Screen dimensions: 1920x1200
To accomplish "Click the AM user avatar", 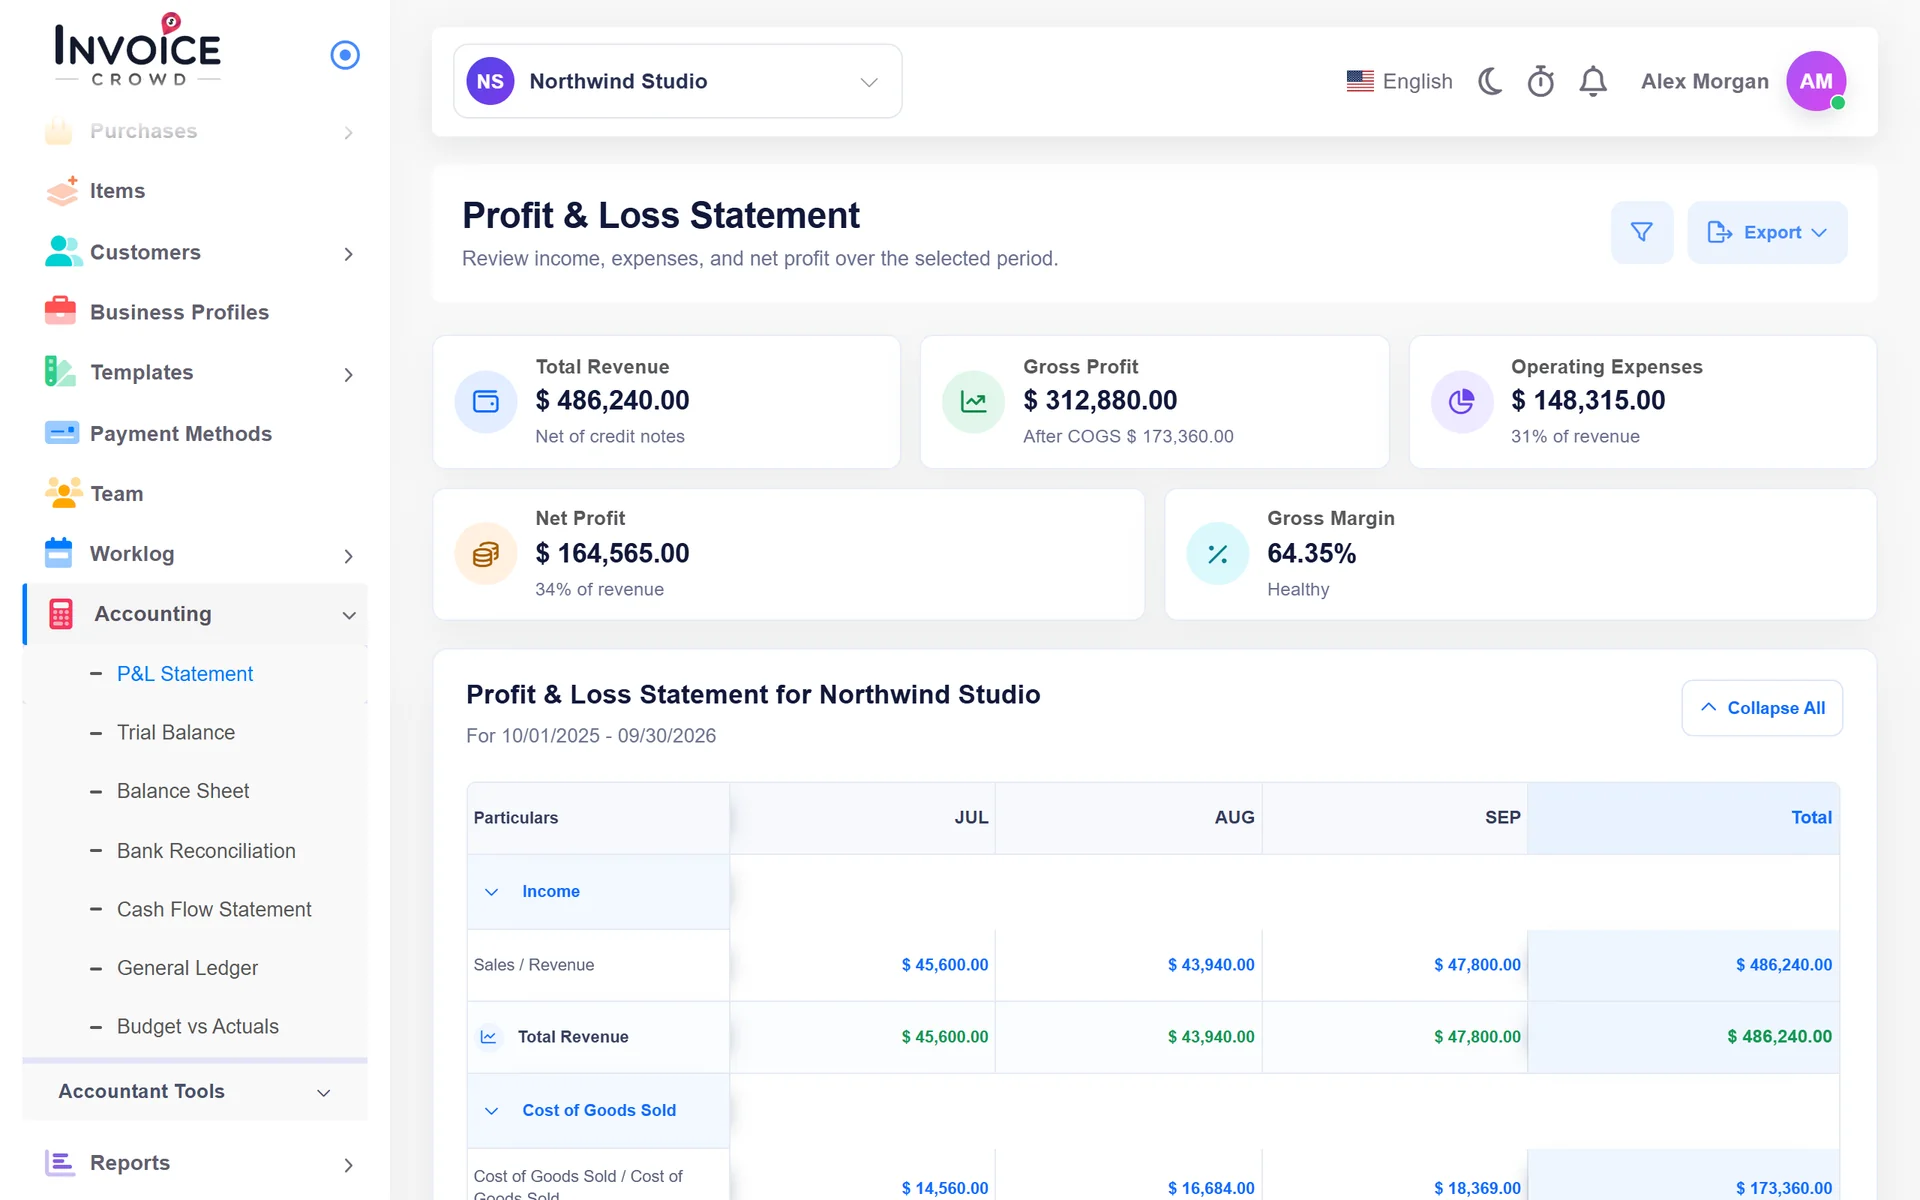I will pos(1816,81).
